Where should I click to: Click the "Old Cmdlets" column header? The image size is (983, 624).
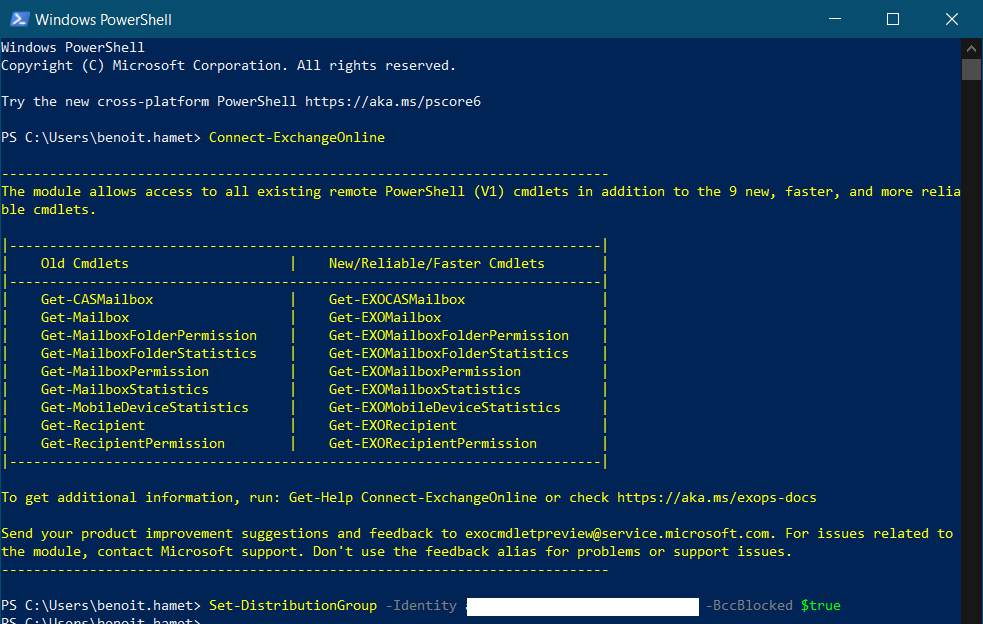point(84,263)
